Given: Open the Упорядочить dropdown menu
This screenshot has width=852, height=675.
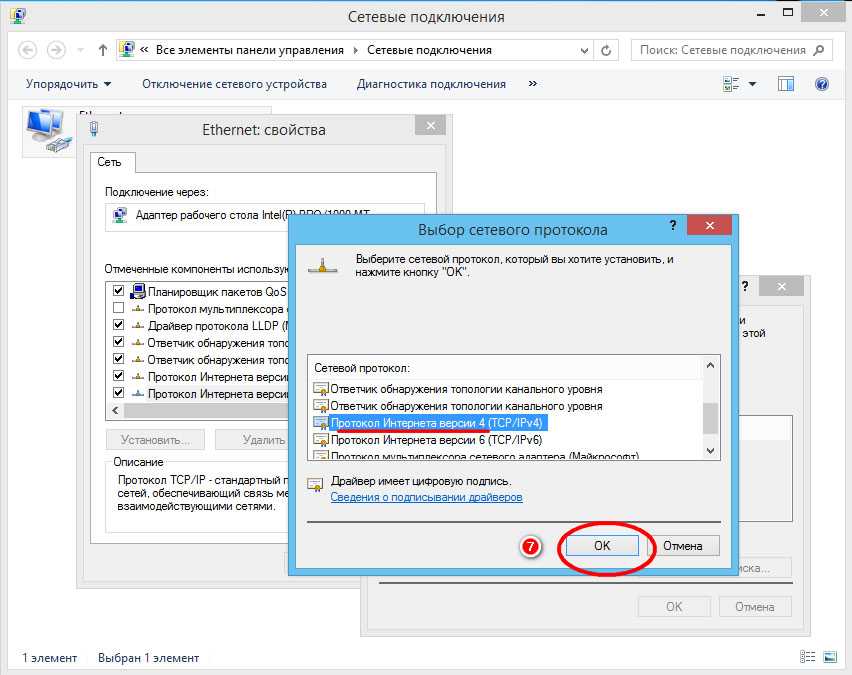Looking at the screenshot, I should (x=68, y=84).
